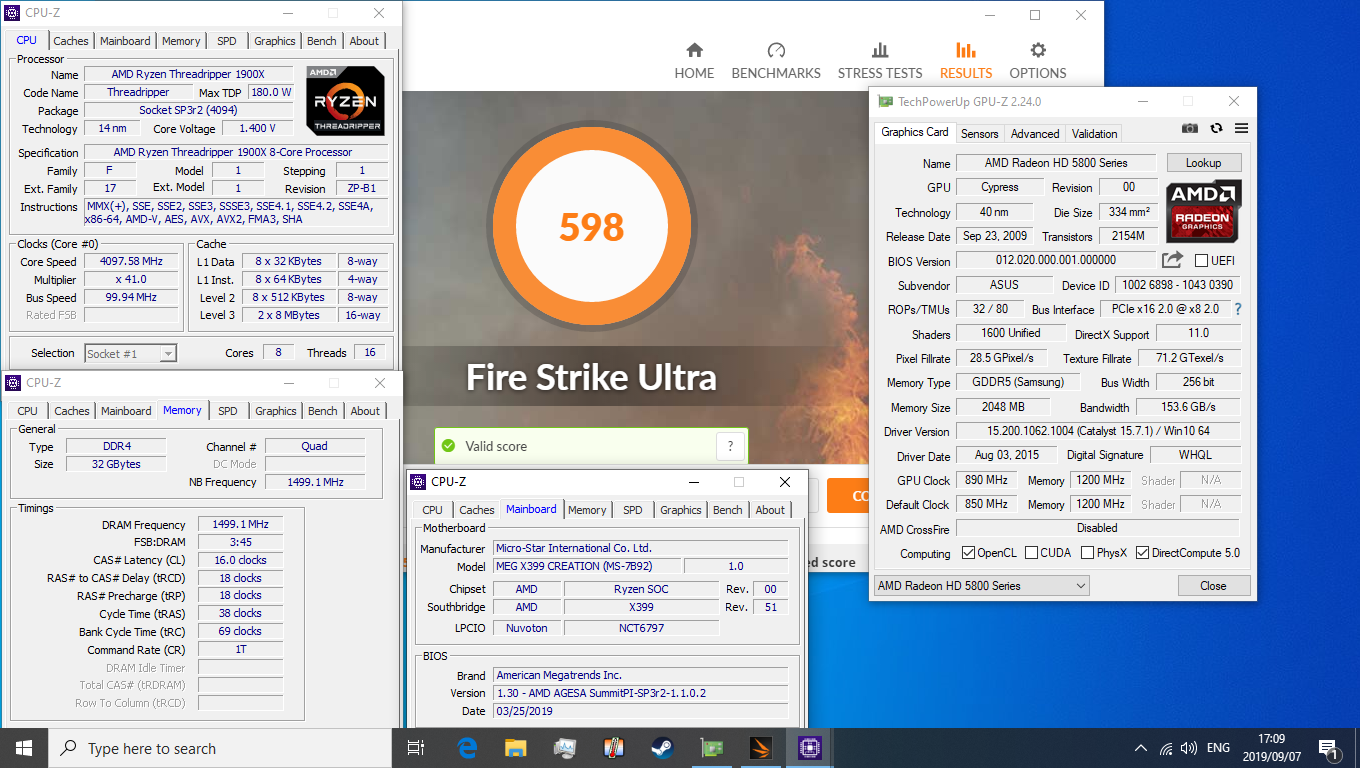Open BENCHMARKS in 3DMark
Image resolution: width=1360 pixels, height=768 pixels.
coord(776,61)
